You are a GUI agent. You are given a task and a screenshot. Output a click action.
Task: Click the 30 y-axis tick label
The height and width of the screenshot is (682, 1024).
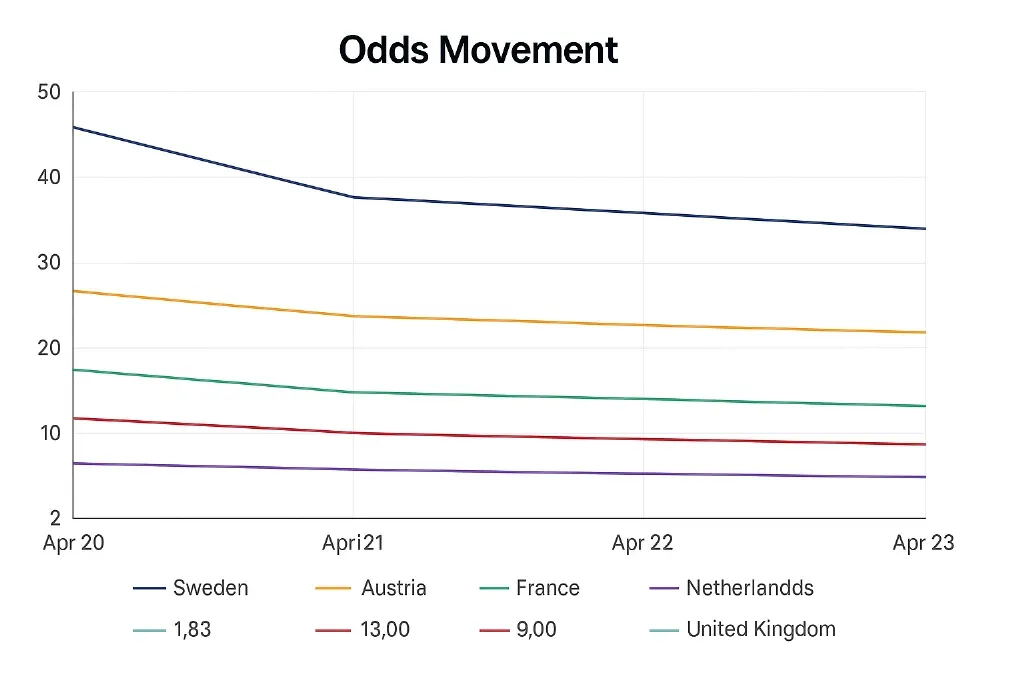[49, 263]
